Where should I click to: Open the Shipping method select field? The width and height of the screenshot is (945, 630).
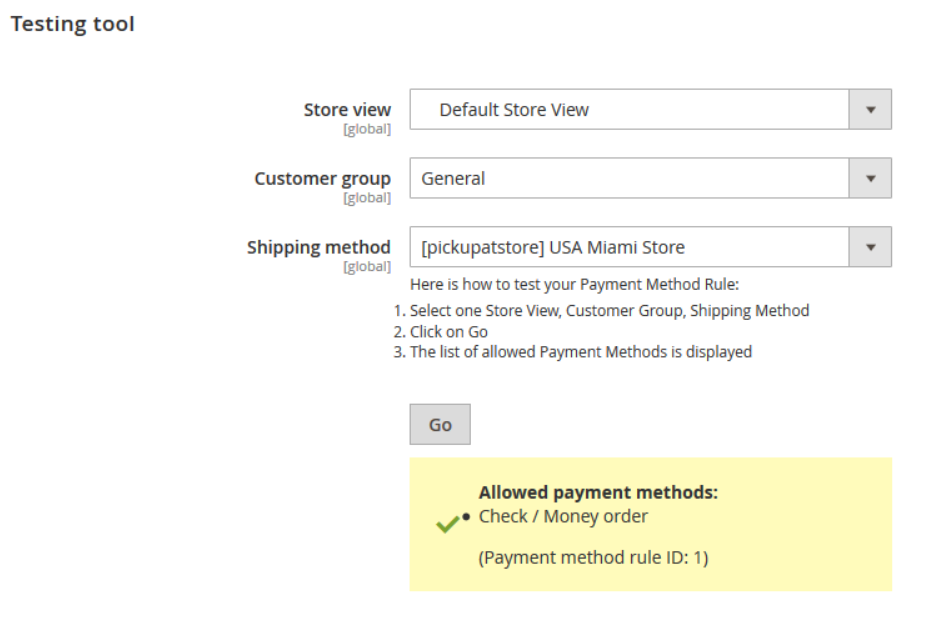point(630,248)
